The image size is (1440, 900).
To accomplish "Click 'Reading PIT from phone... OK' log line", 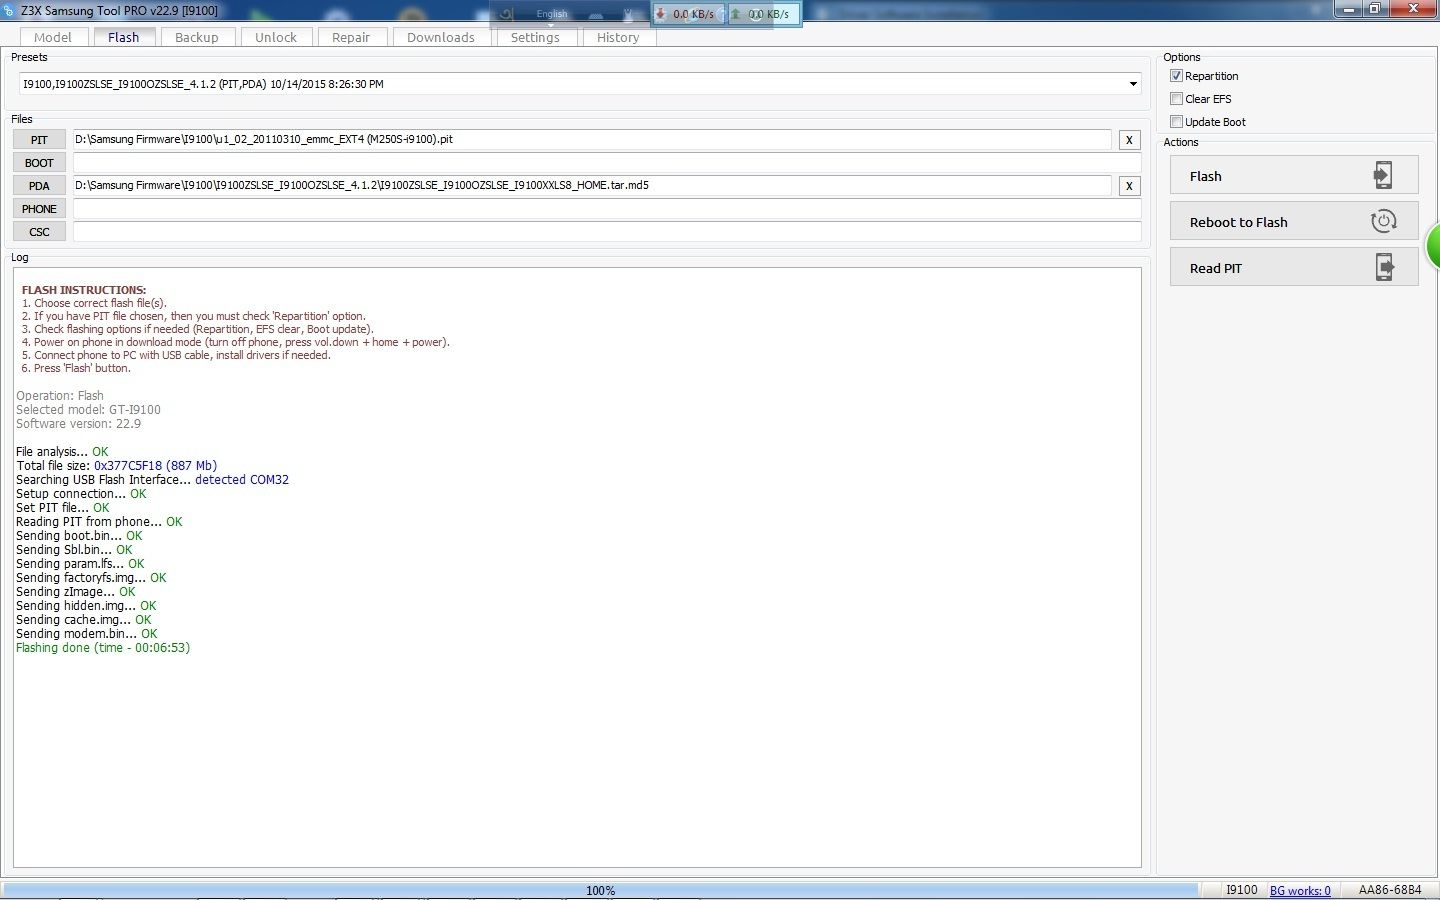I will (x=99, y=522).
